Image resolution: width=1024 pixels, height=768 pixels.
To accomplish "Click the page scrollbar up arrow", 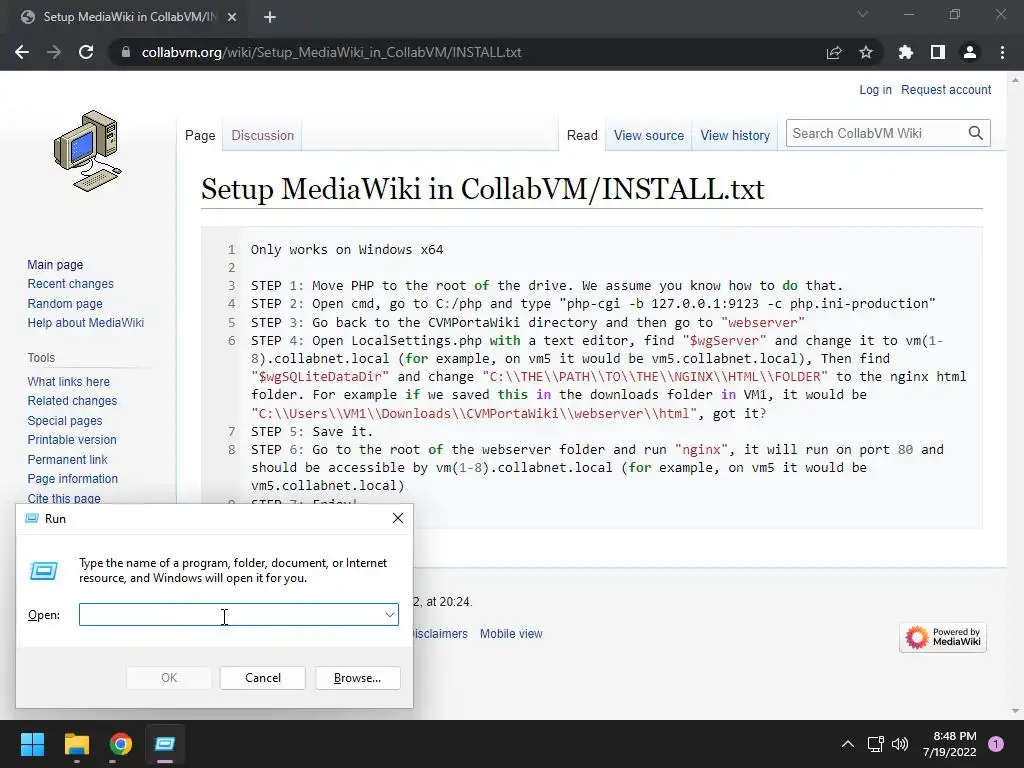I will tap(1015, 80).
